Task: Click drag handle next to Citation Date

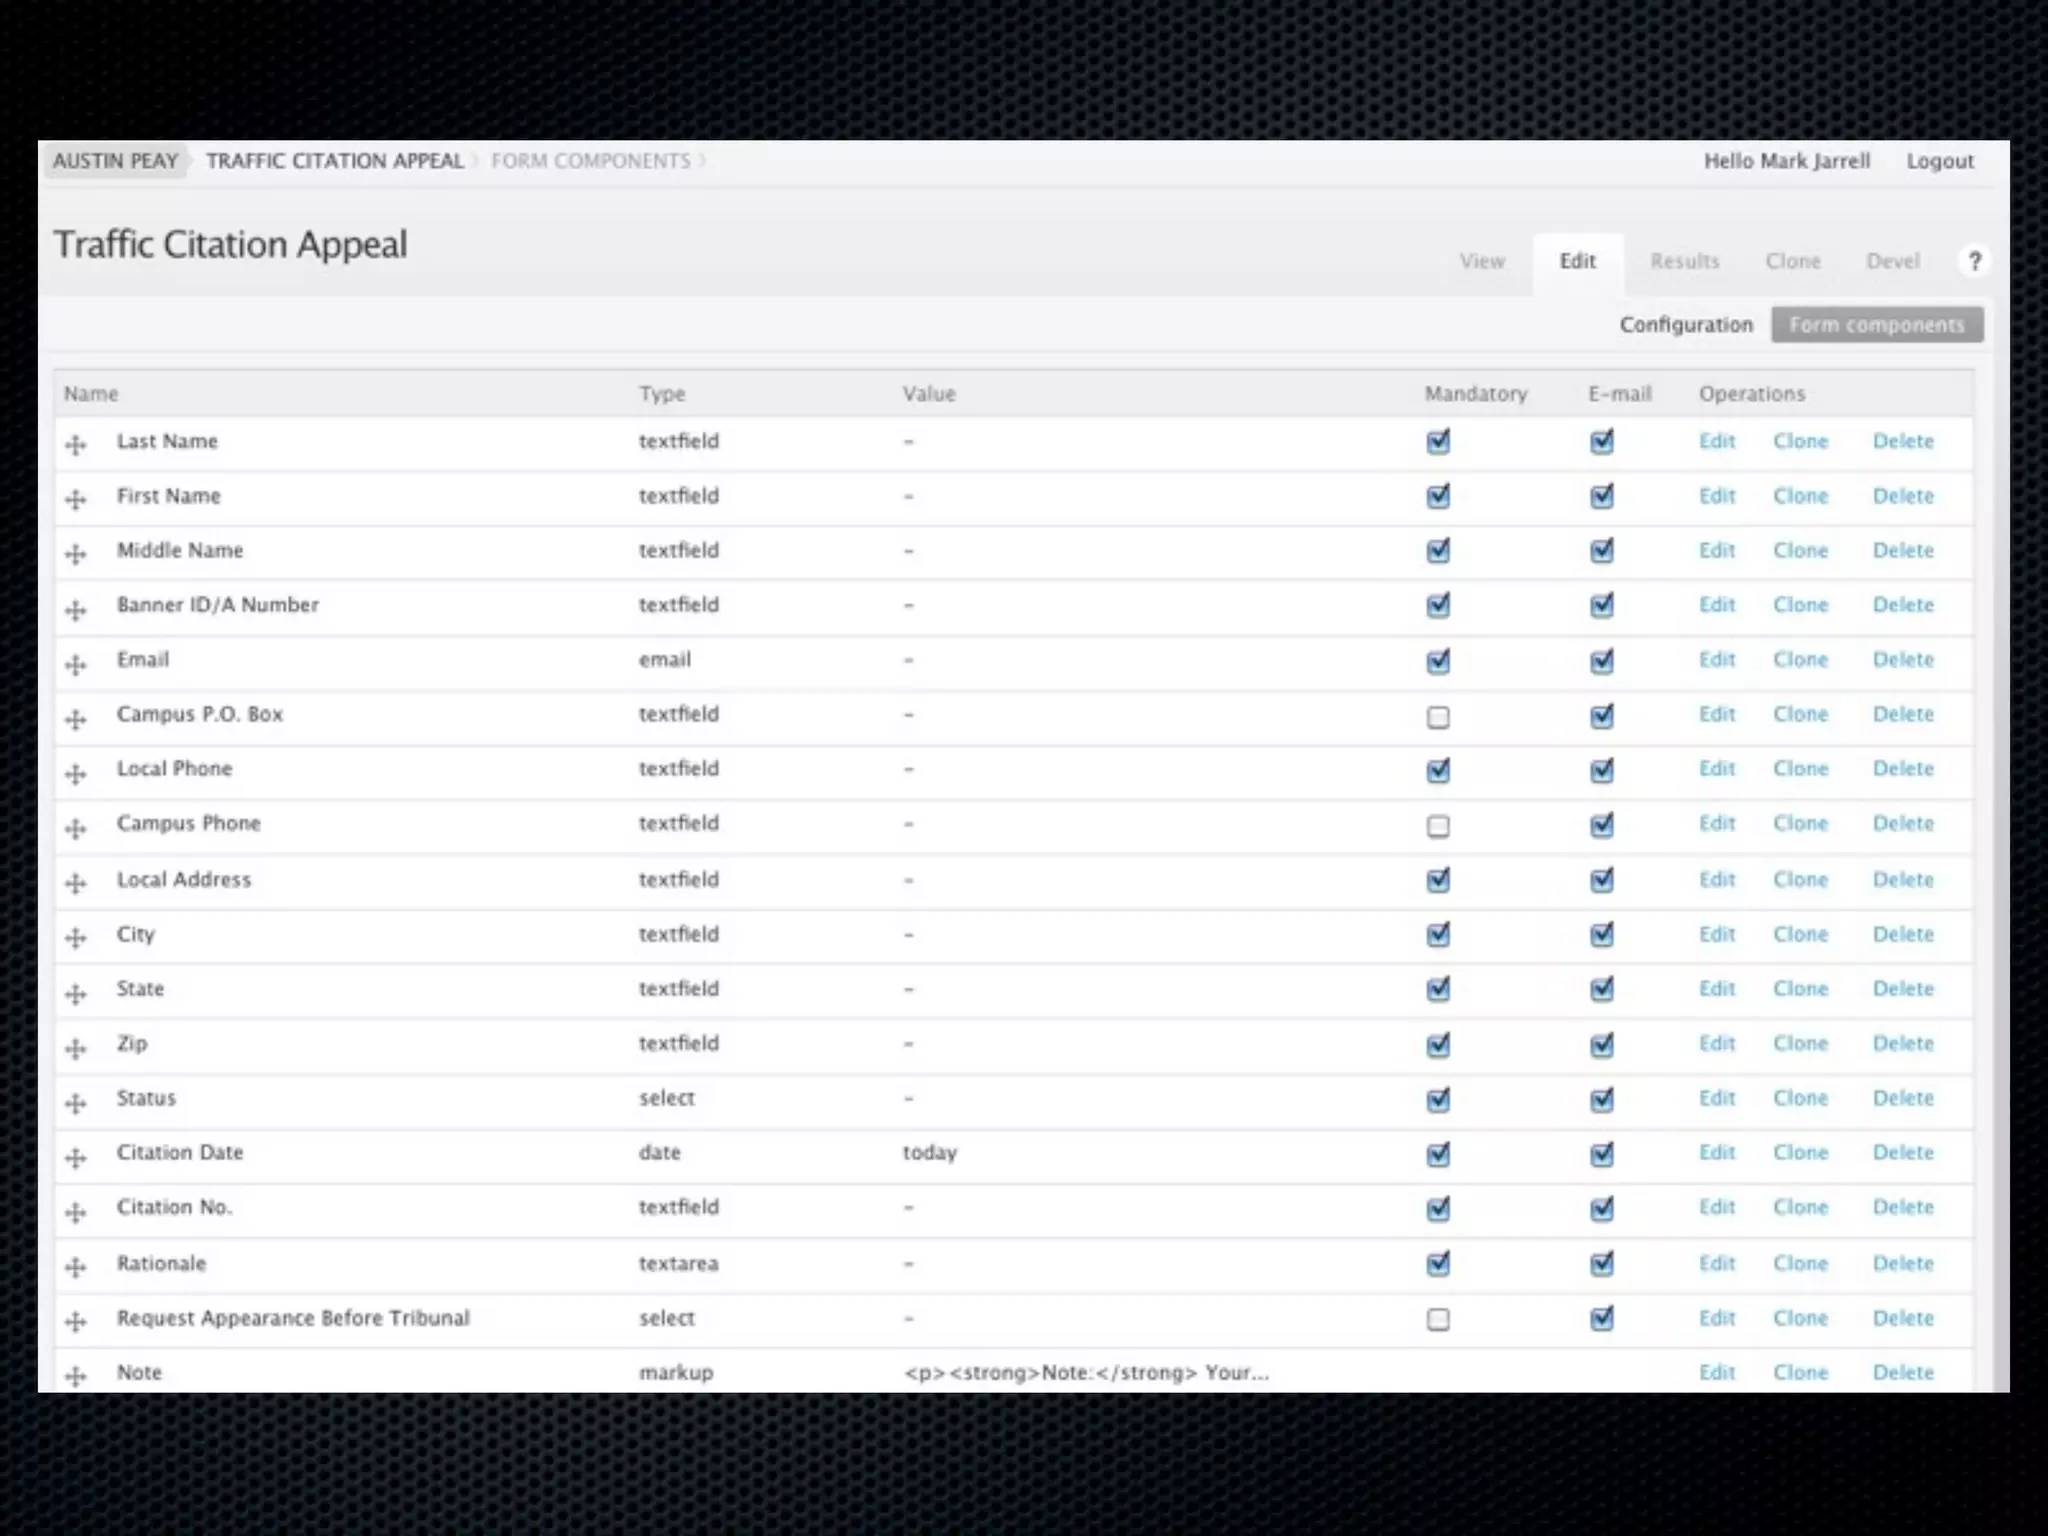Action: click(x=76, y=1157)
